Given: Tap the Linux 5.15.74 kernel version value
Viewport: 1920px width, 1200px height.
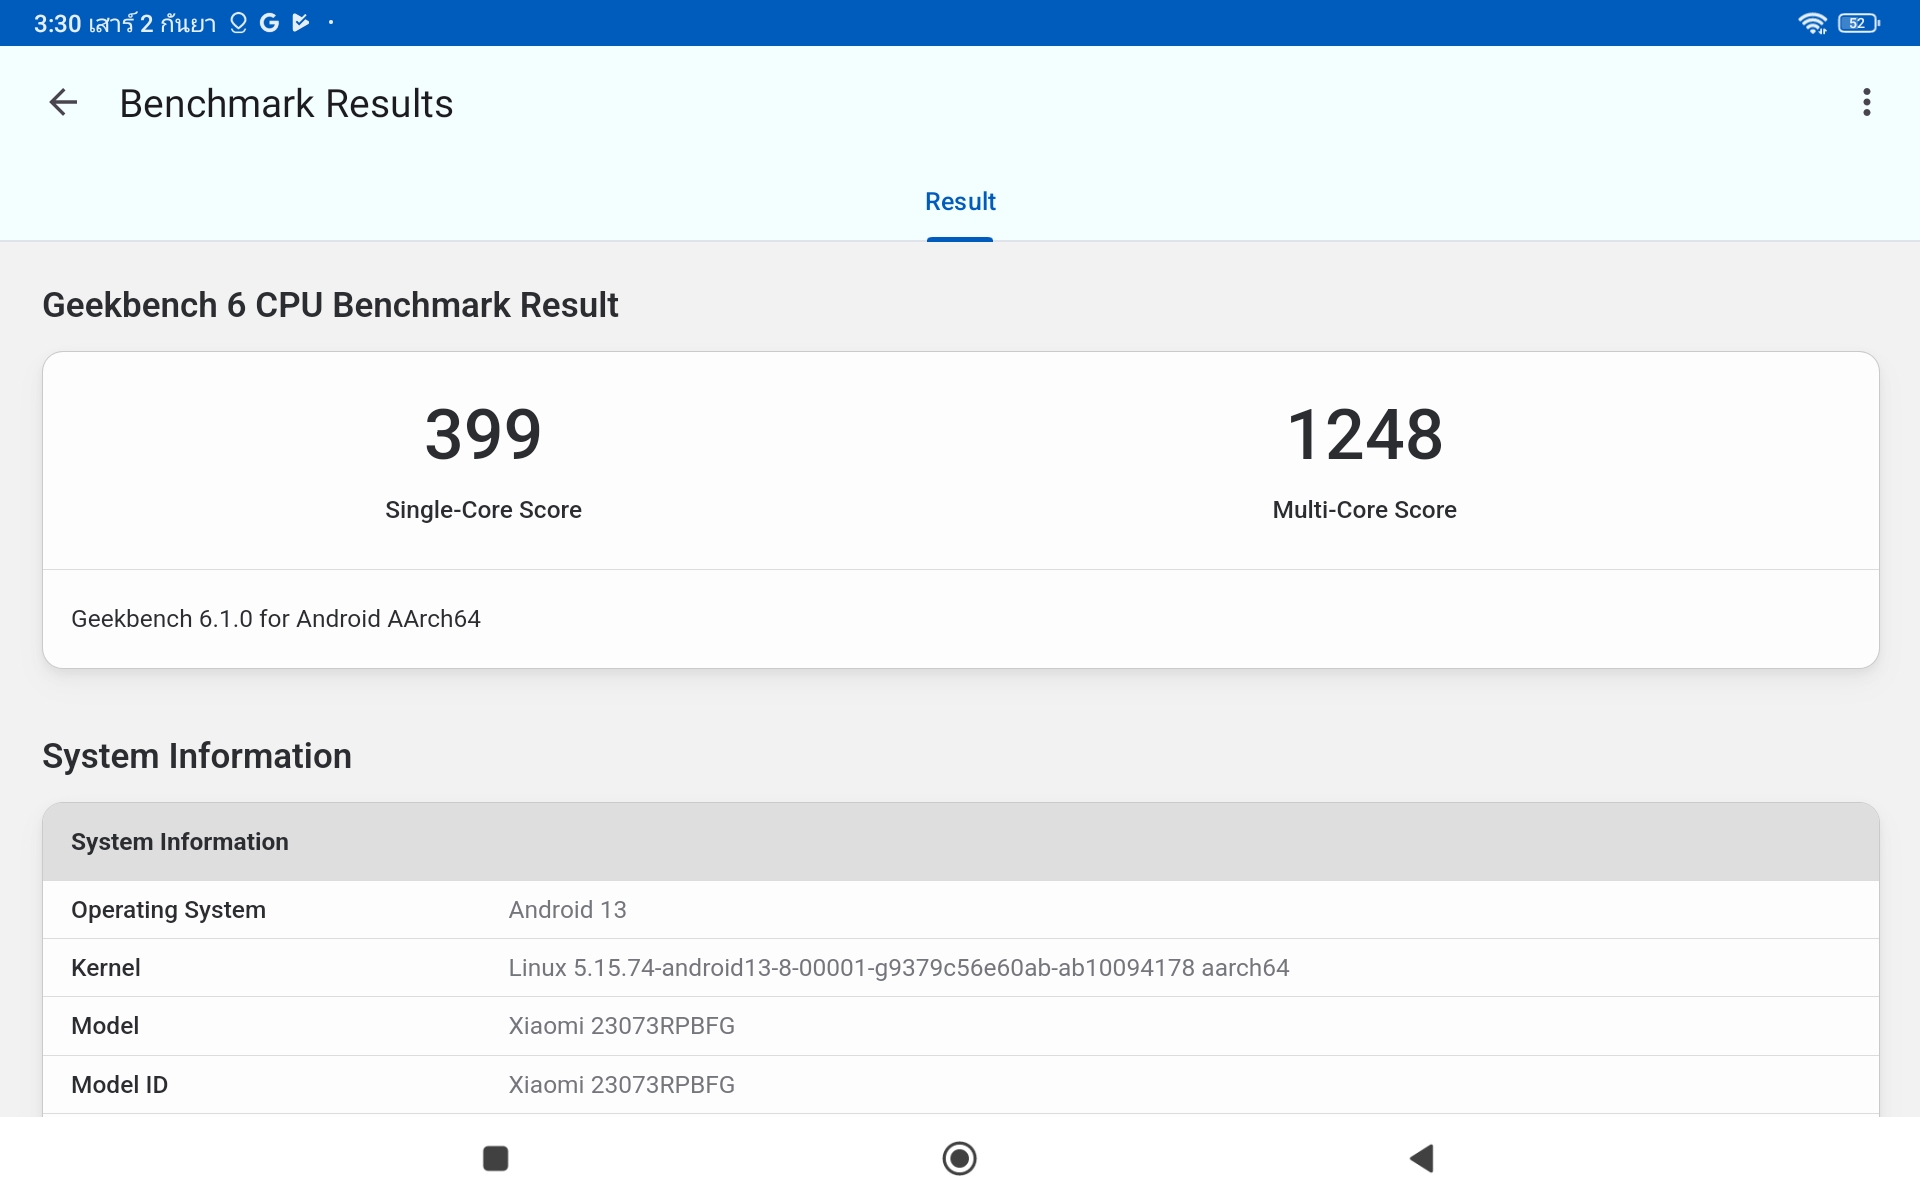Looking at the screenshot, I should (x=898, y=968).
